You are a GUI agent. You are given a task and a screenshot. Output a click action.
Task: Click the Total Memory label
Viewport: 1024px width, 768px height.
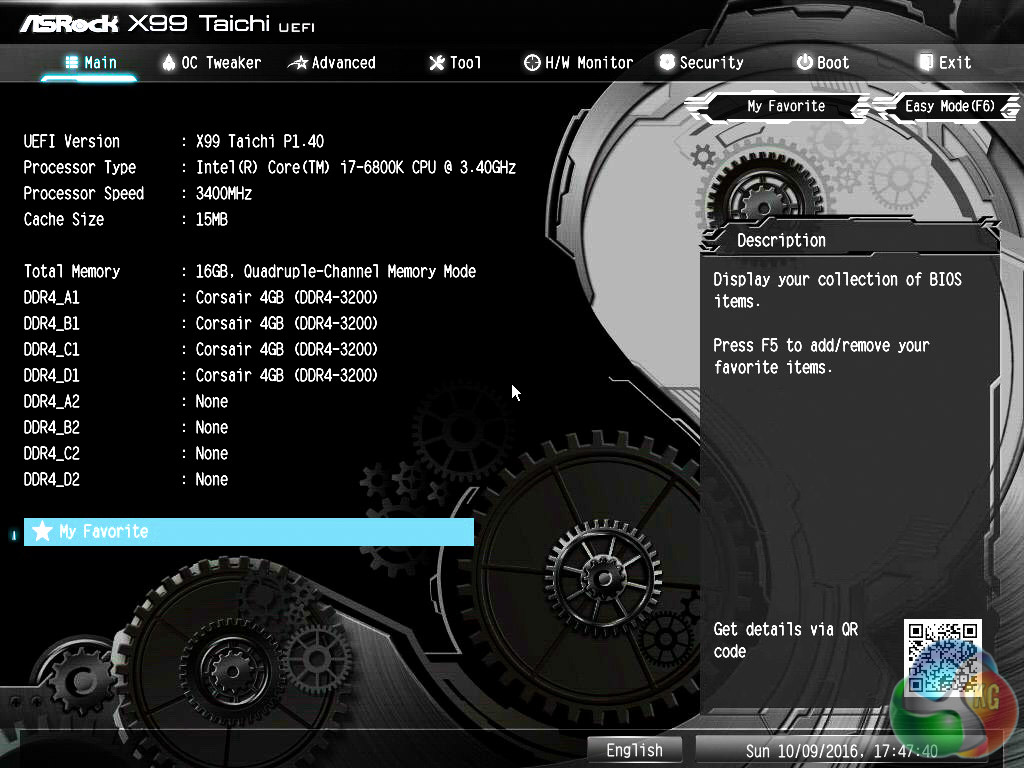pos(72,271)
